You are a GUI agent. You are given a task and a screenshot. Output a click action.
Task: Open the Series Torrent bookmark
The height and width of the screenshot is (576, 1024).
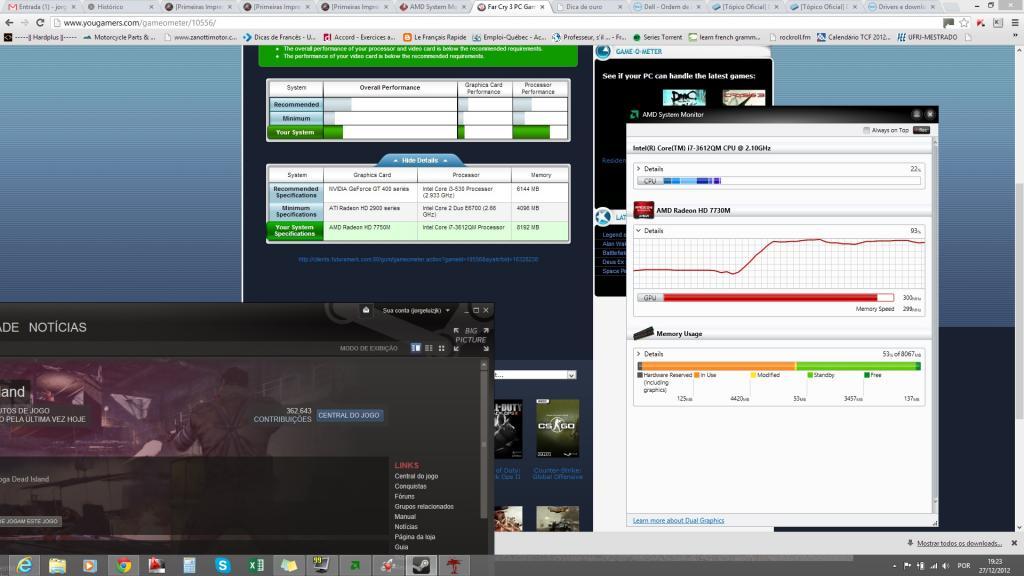coord(657,37)
